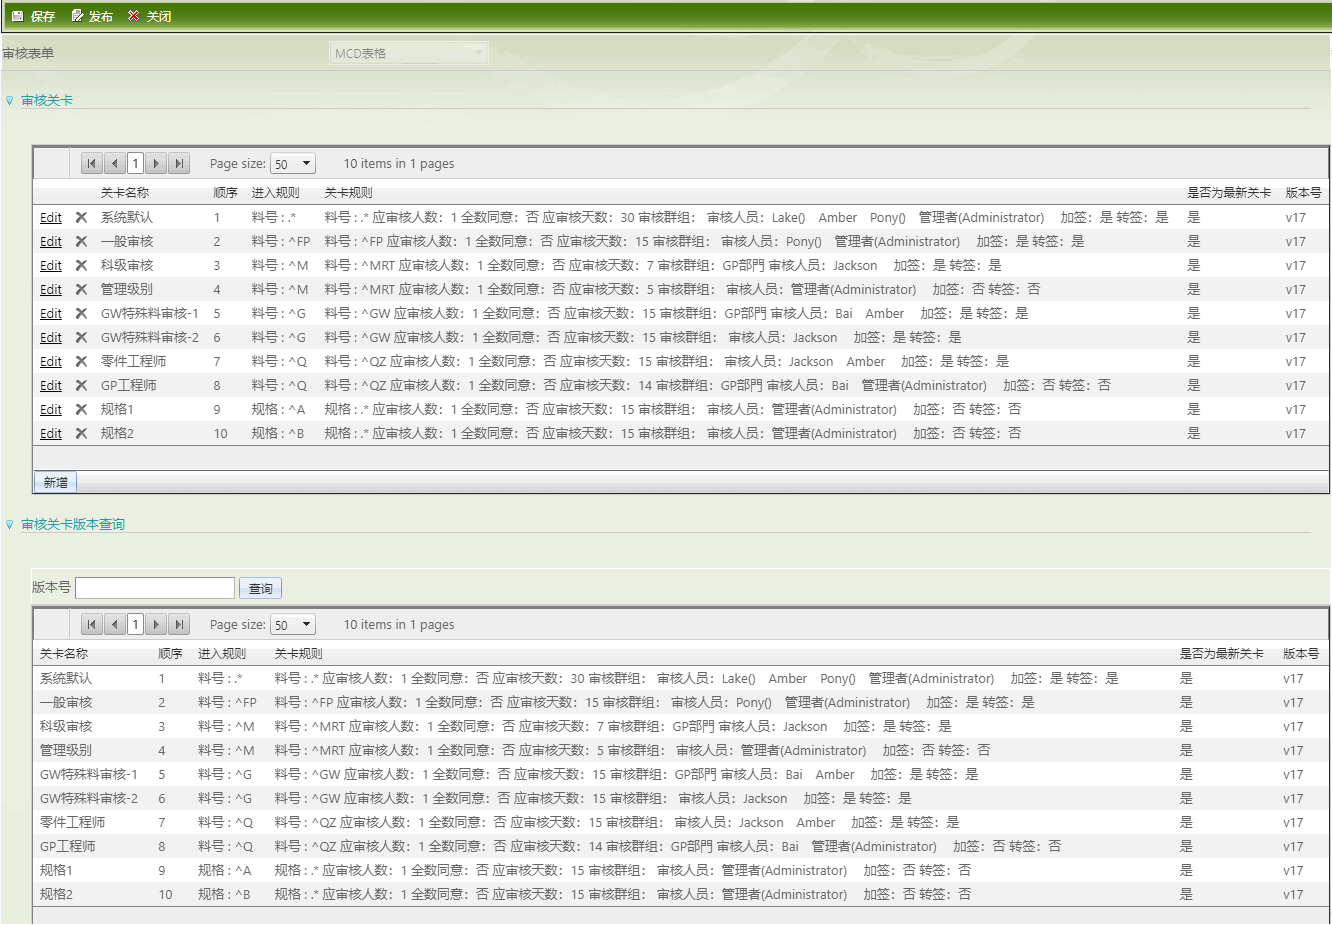Go to next page in lower grid
This screenshot has width=1332, height=925.
(156, 624)
